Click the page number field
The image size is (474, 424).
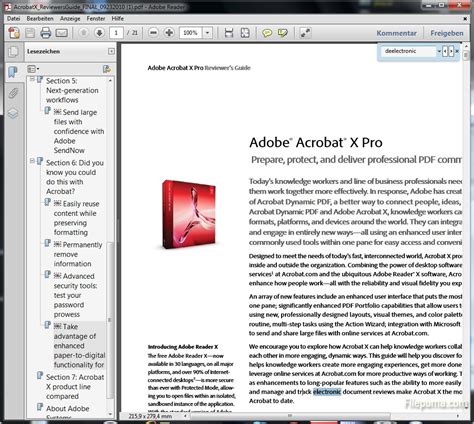click(116, 33)
